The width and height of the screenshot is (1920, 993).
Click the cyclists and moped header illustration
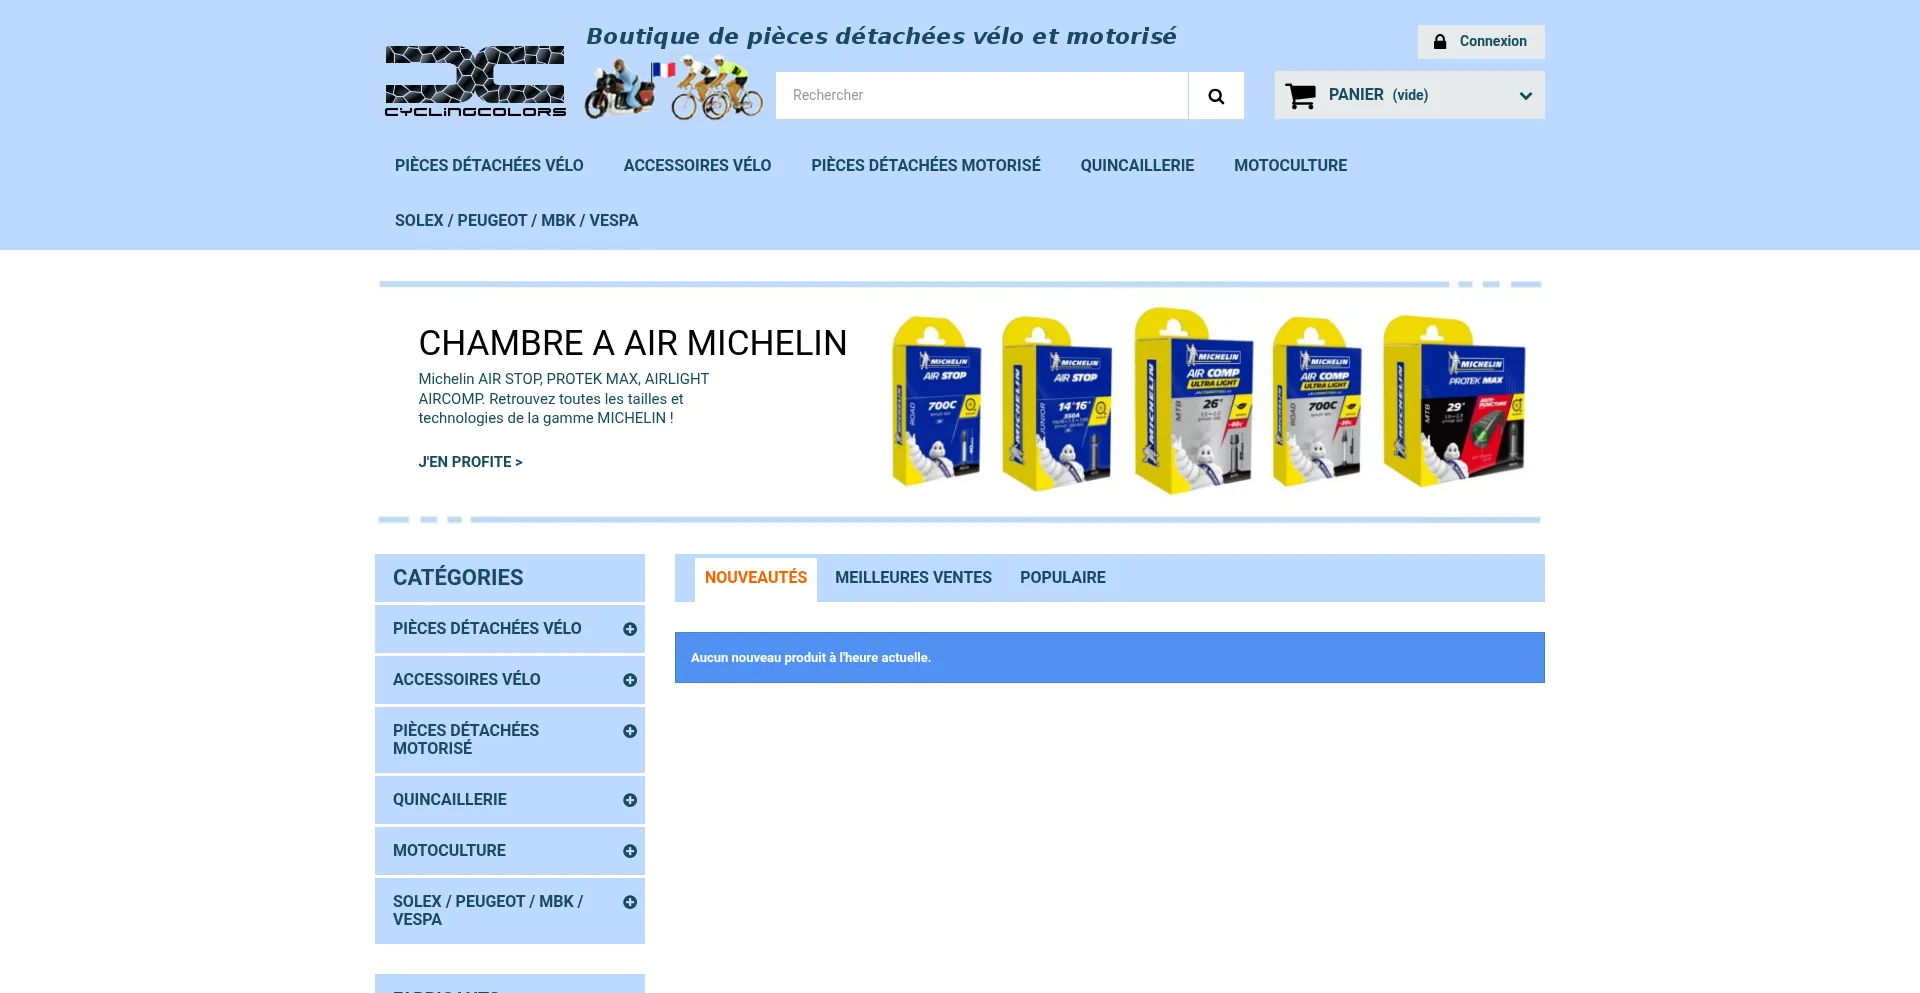673,88
